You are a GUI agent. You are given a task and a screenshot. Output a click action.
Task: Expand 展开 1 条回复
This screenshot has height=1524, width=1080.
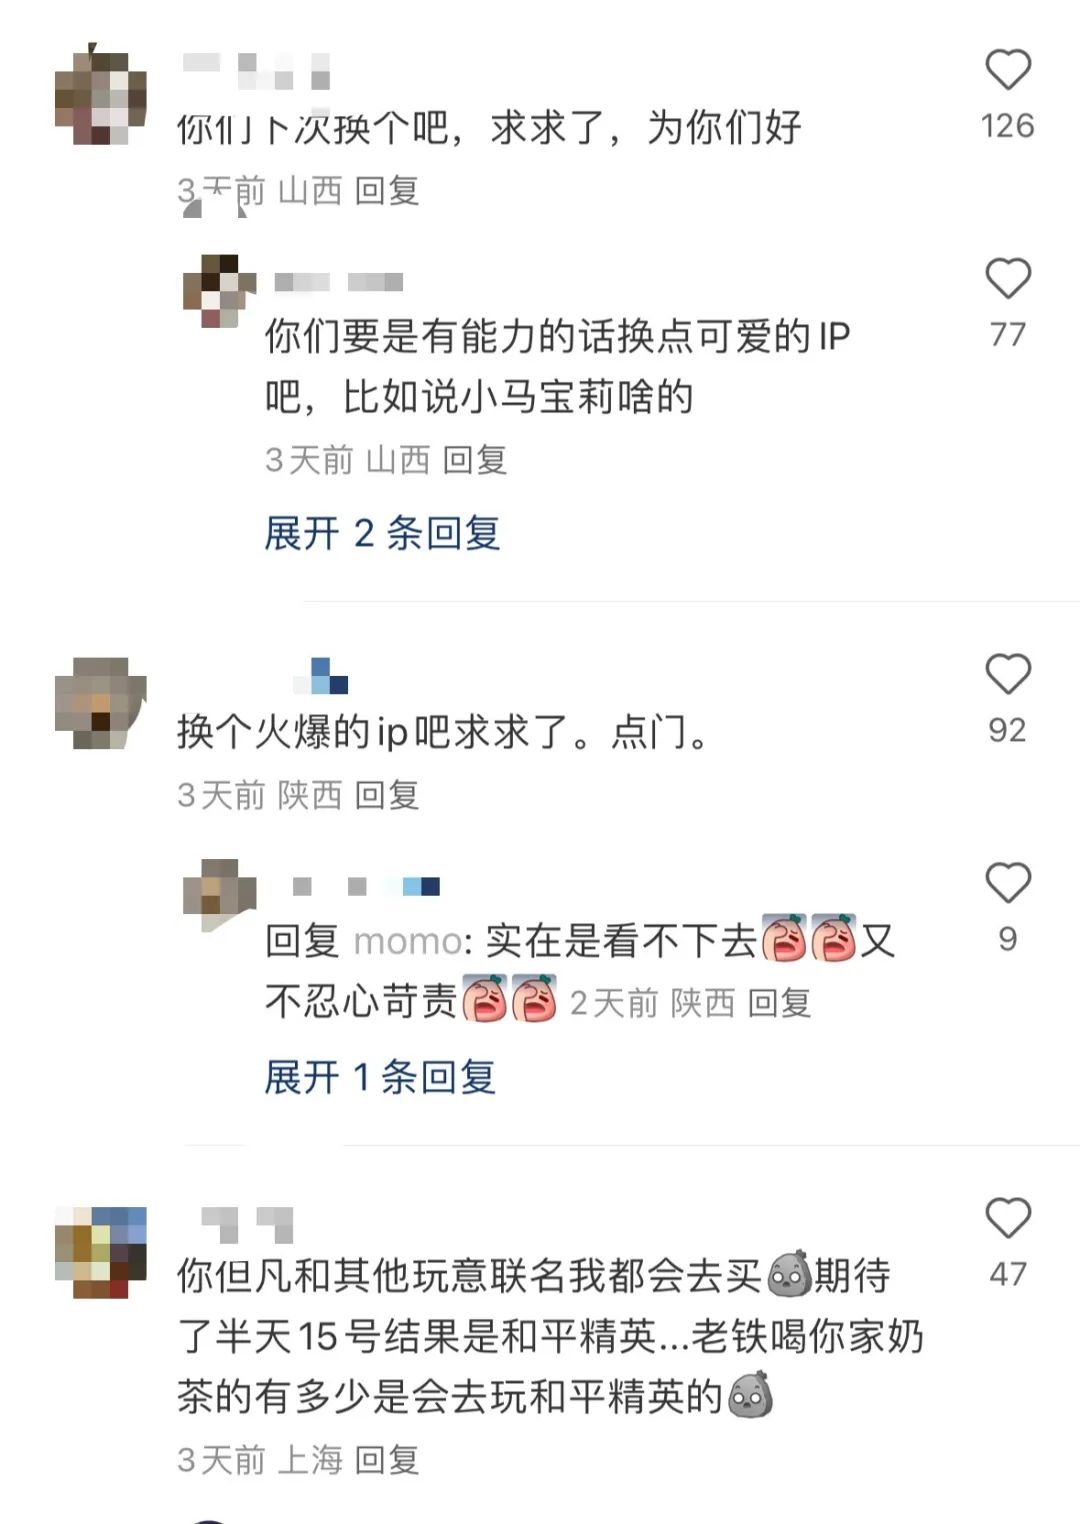tap(380, 1077)
